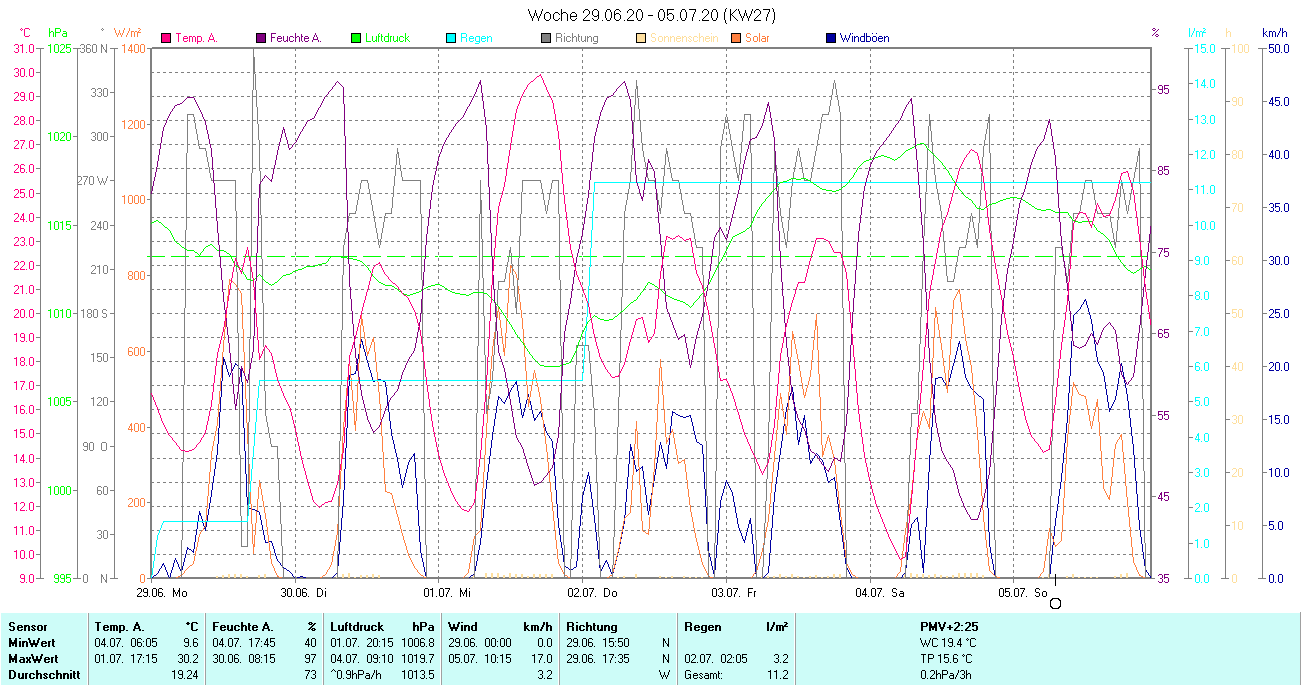Click the 'WC 19.4 °C' wind chill value

[x=948, y=642]
